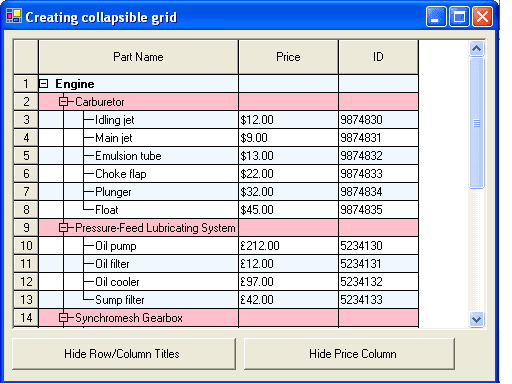Collapse Pressure-Feed Lubricating System group
Viewport: 512px width, 384px height.
coord(63,228)
